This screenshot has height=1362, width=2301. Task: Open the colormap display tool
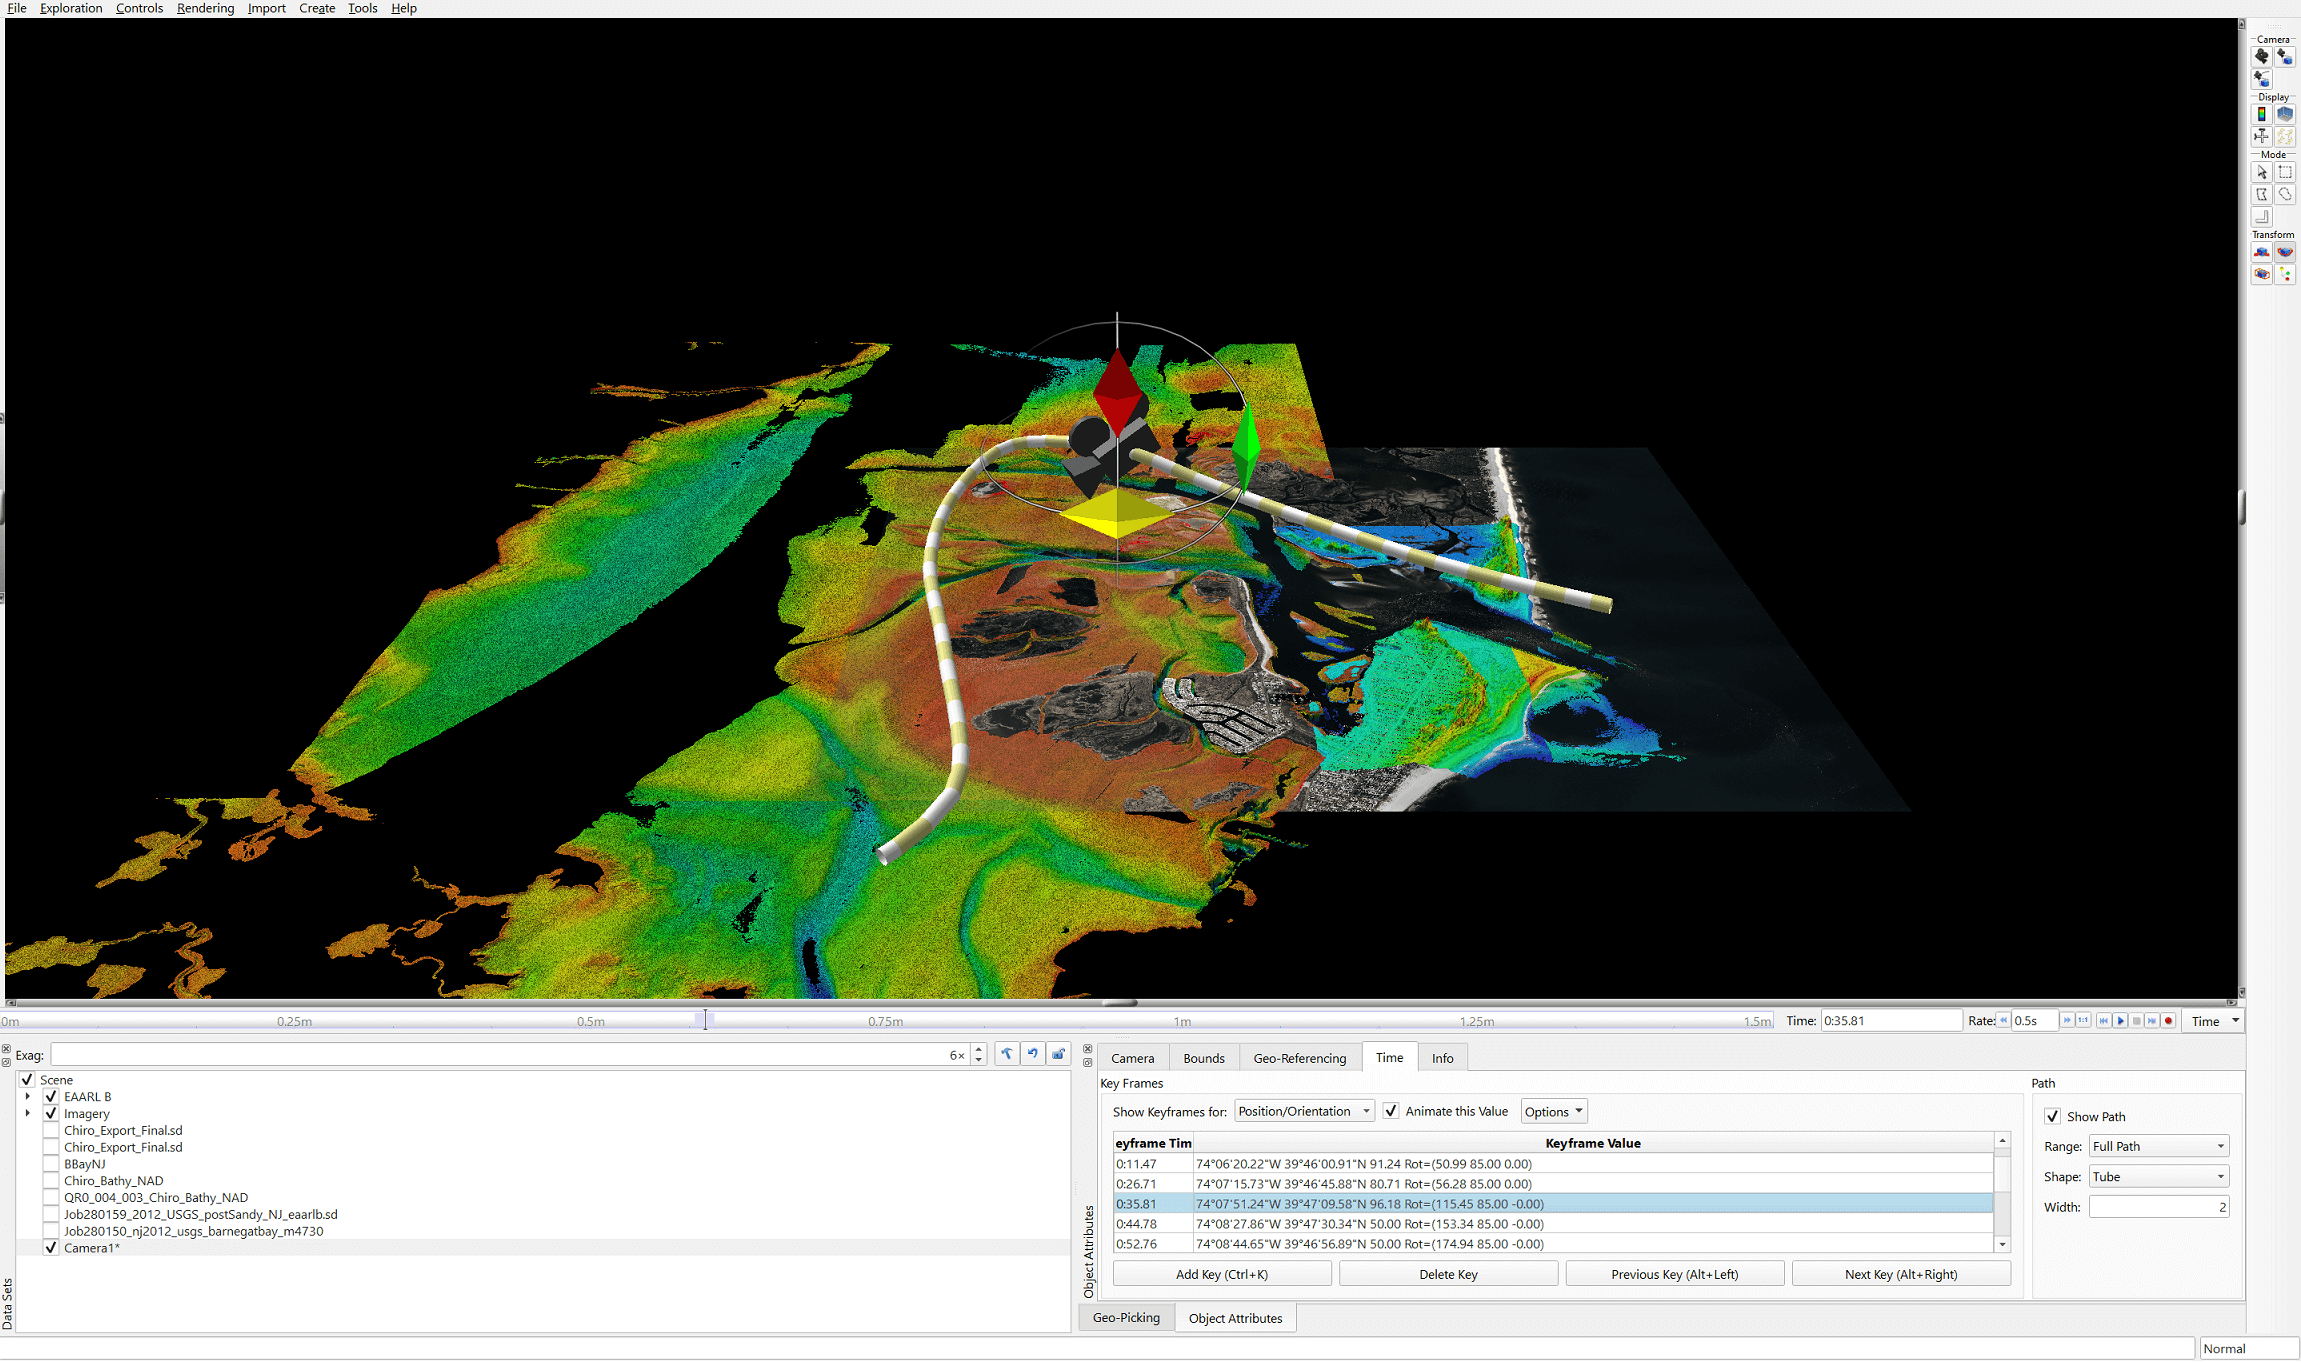(2262, 114)
